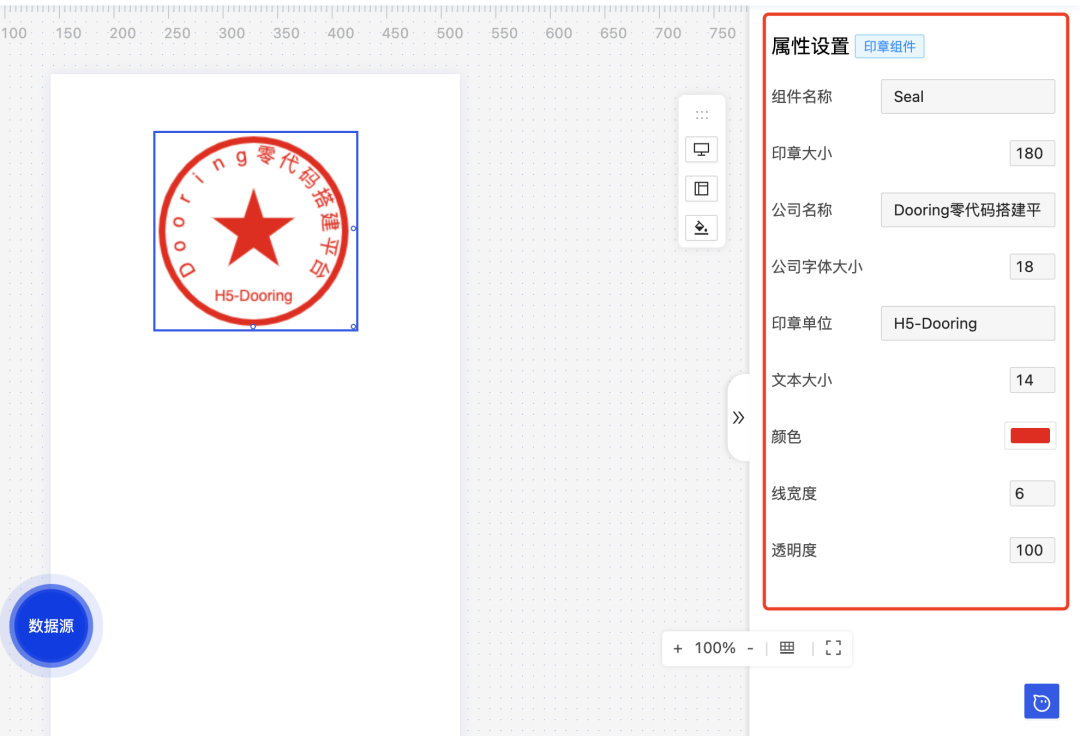The height and width of the screenshot is (736, 1080).
Task: Open the red seal color swatch
Action: pyautogui.click(x=1030, y=435)
